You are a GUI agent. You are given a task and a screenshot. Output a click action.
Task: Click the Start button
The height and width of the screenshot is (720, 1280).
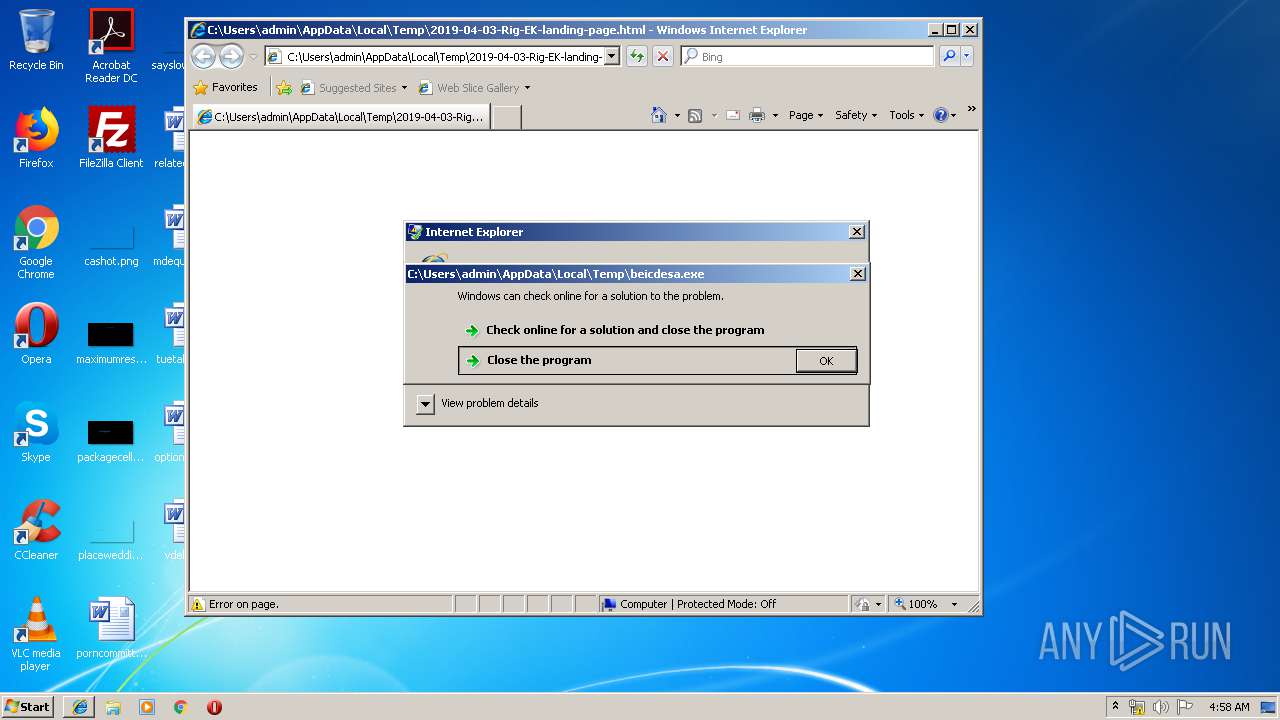pyautogui.click(x=28, y=706)
